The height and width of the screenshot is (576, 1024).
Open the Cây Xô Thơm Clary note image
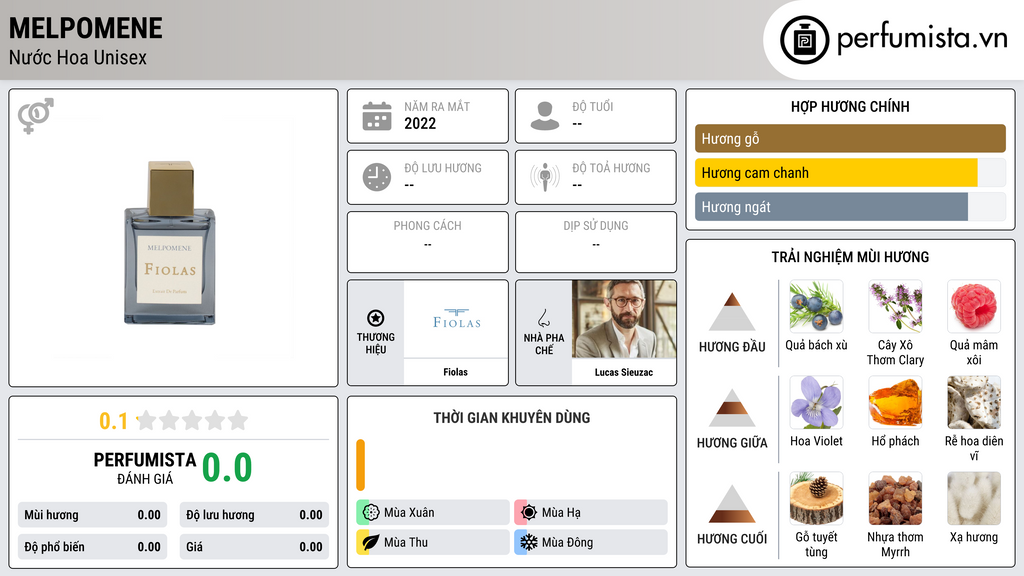(x=895, y=306)
